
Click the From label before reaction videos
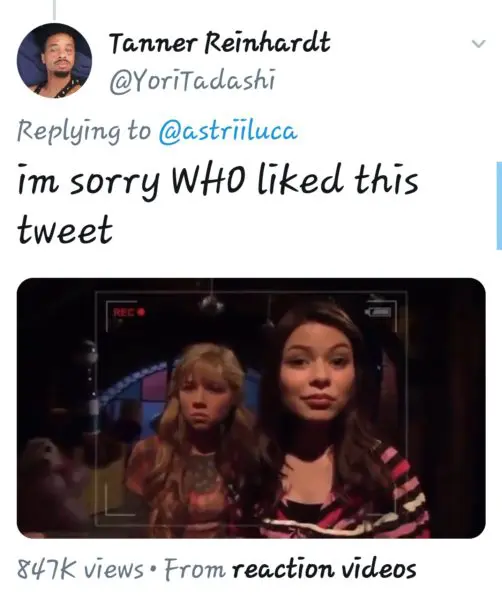click(x=195, y=569)
